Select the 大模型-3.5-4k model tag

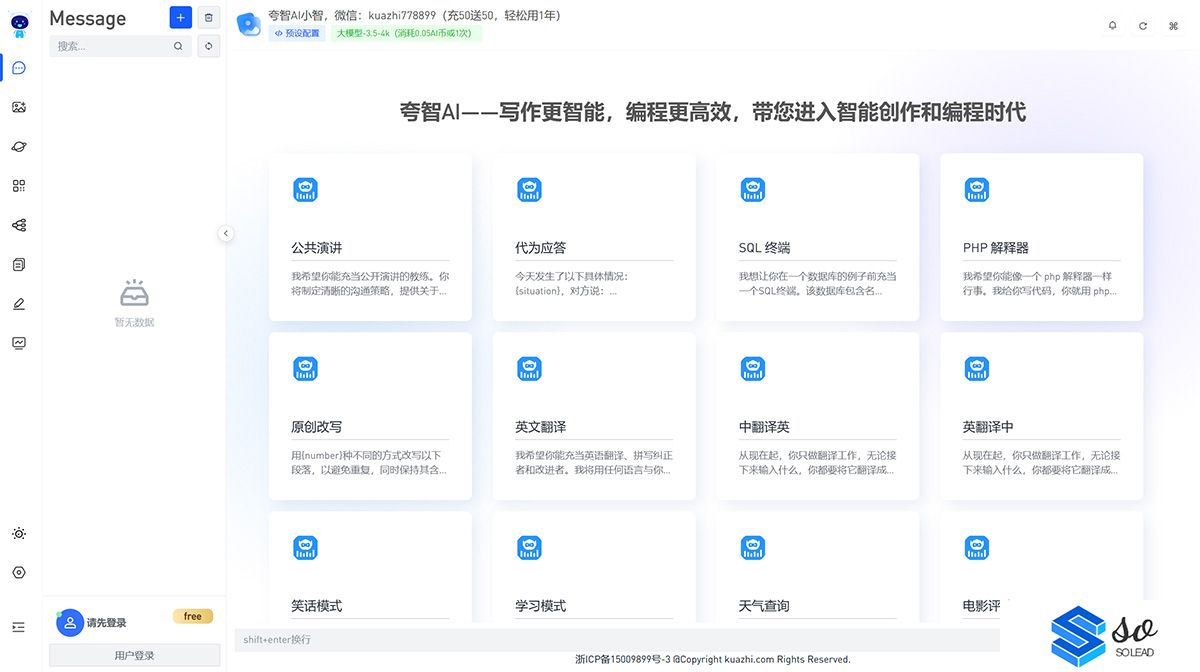(x=406, y=33)
